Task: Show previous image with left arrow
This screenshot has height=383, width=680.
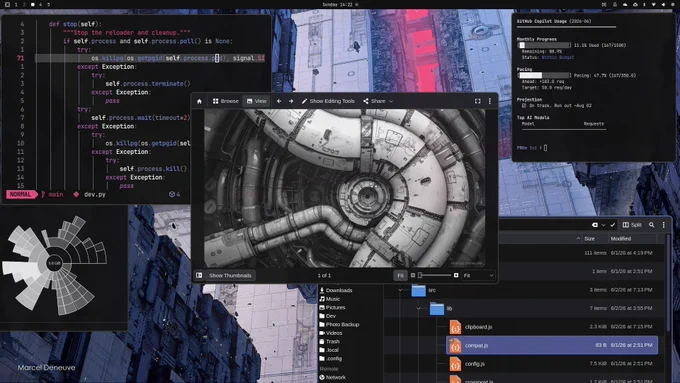Action: pyautogui.click(x=279, y=101)
